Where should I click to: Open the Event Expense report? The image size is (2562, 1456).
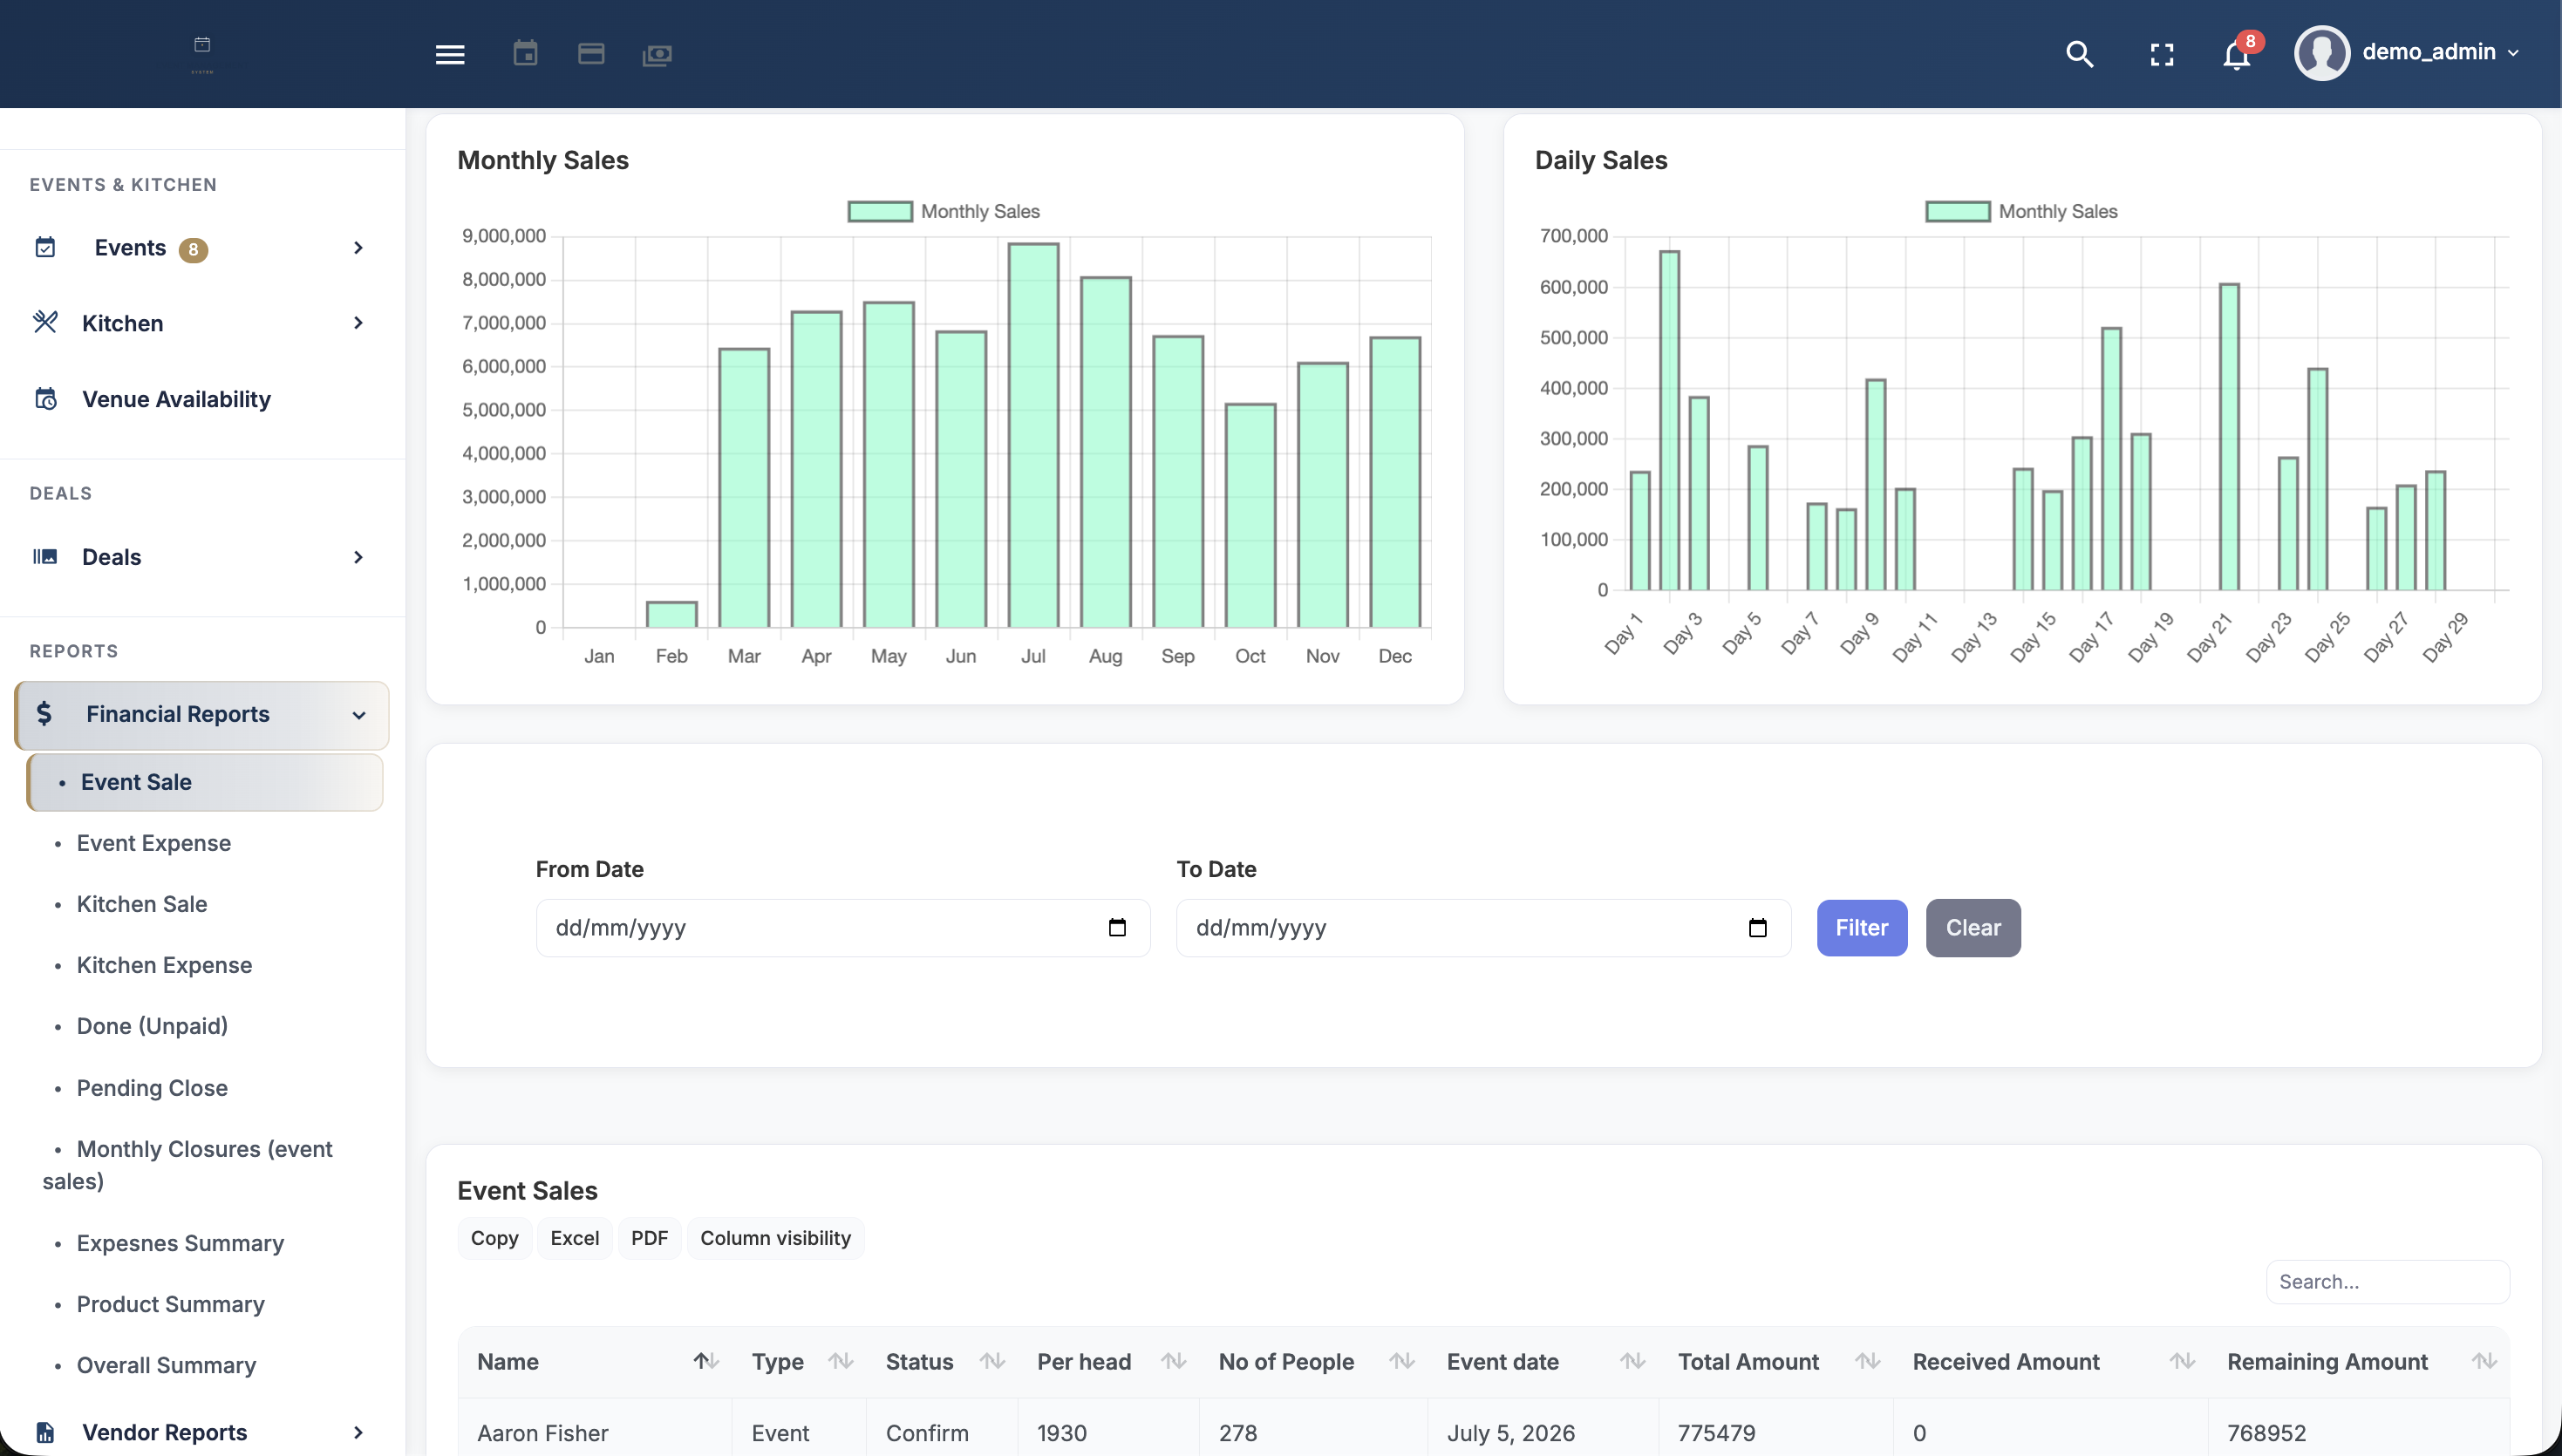[x=154, y=843]
